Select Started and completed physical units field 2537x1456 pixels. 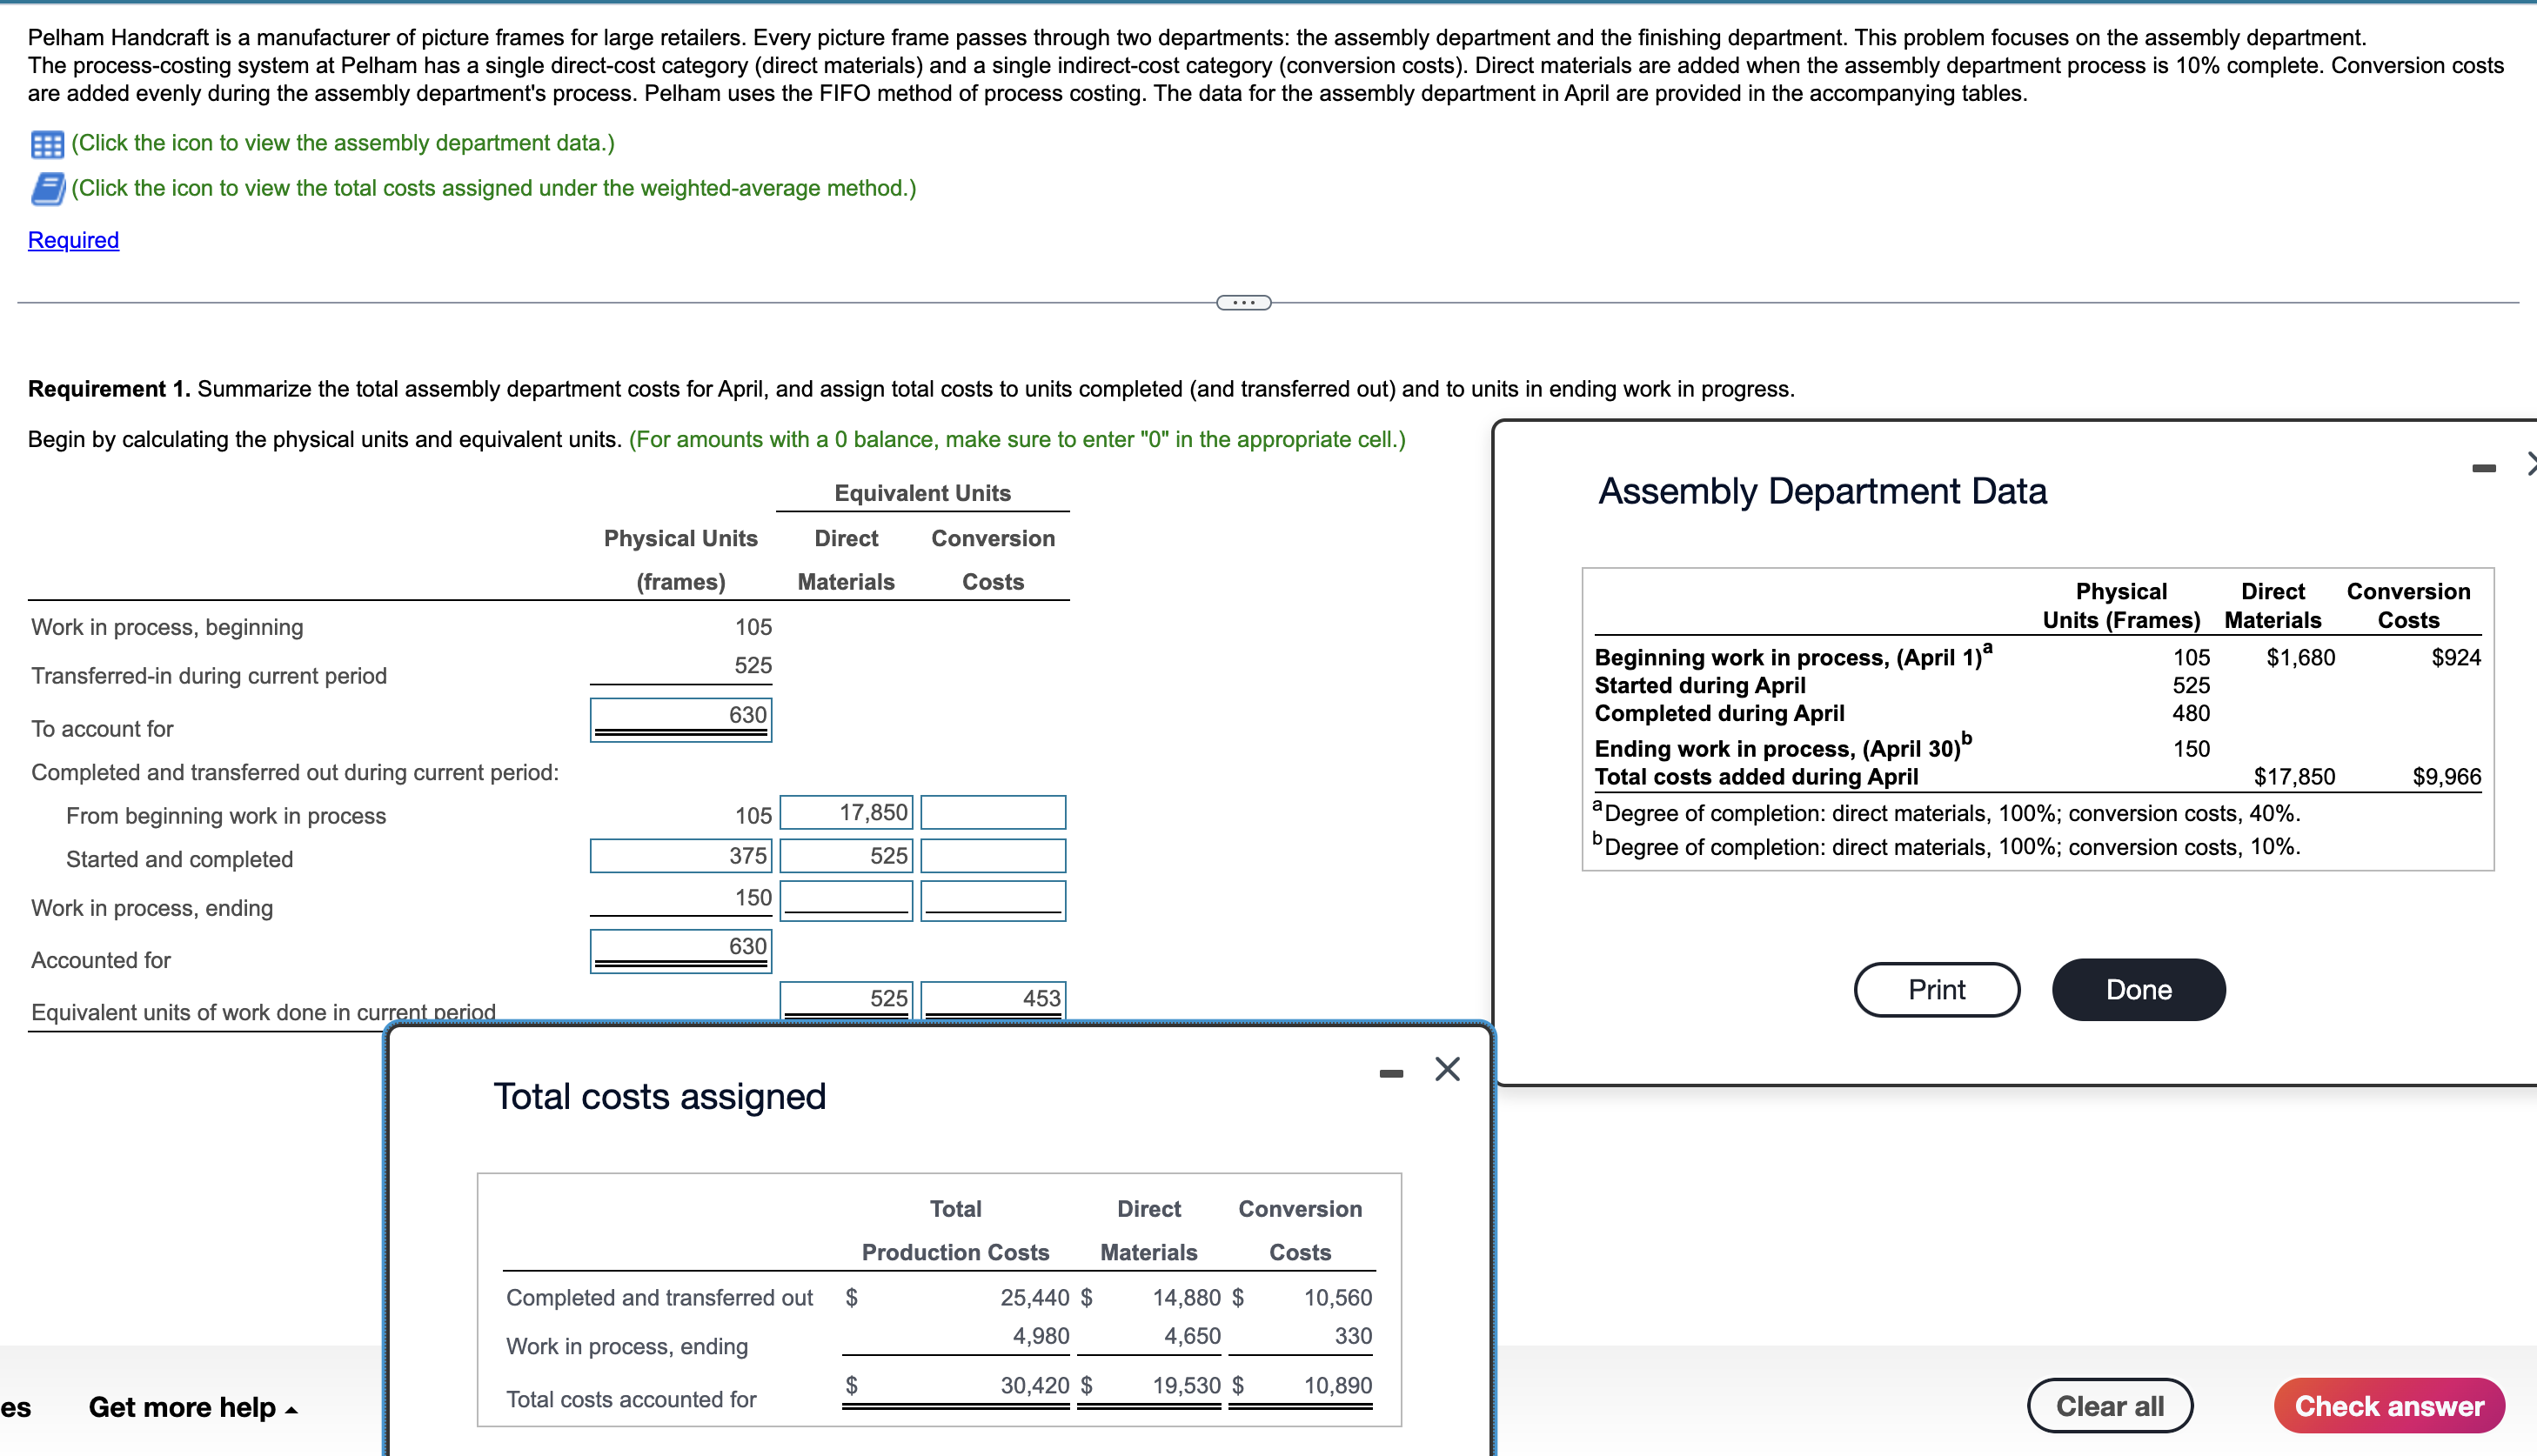click(x=680, y=855)
